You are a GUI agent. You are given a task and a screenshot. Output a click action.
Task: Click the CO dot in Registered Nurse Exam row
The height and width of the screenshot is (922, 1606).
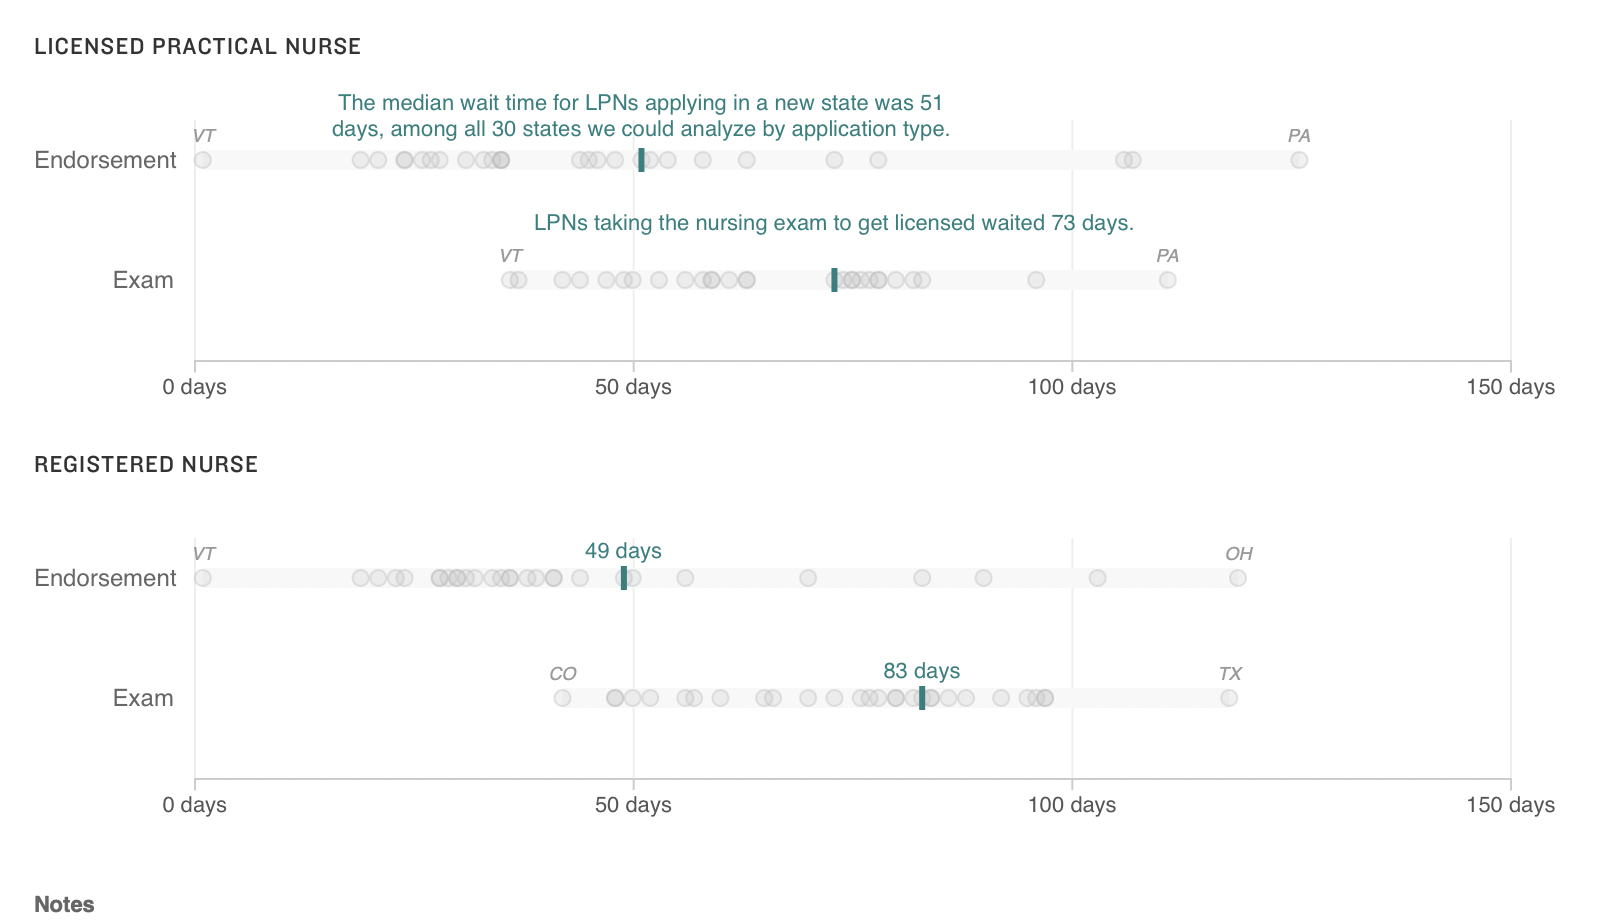pyautogui.click(x=562, y=698)
